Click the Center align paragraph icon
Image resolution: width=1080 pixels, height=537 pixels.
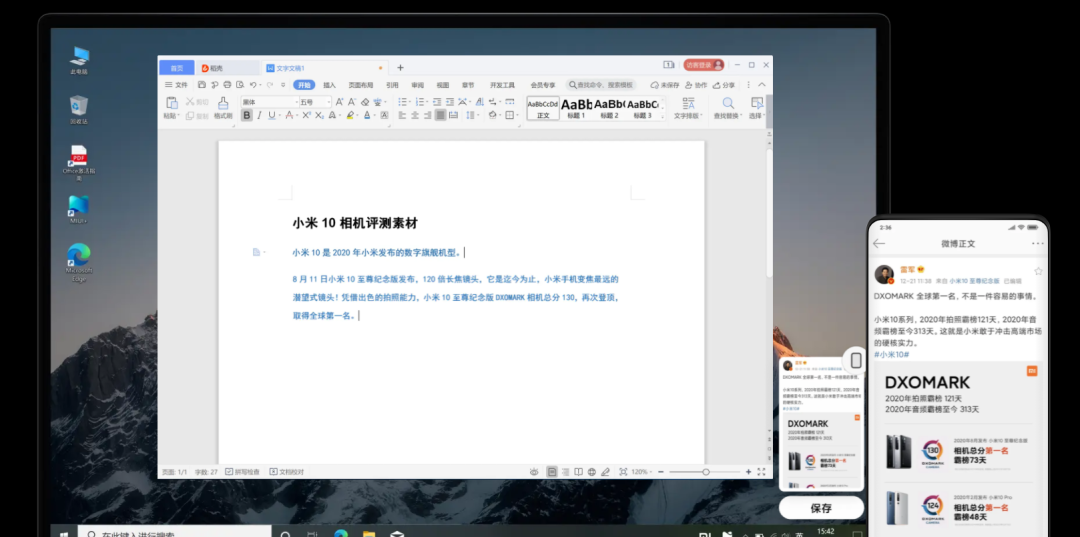click(415, 115)
